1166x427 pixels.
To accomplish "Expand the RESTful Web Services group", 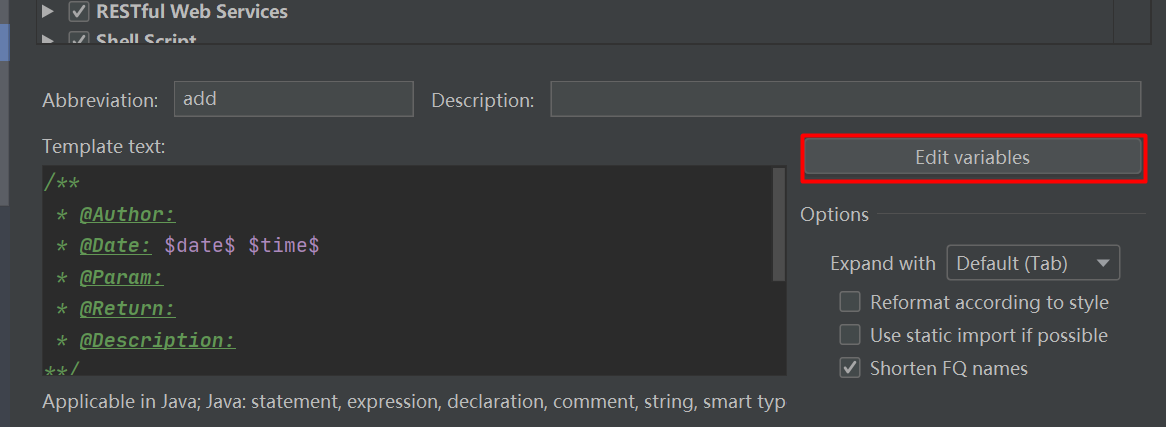I will (46, 13).
